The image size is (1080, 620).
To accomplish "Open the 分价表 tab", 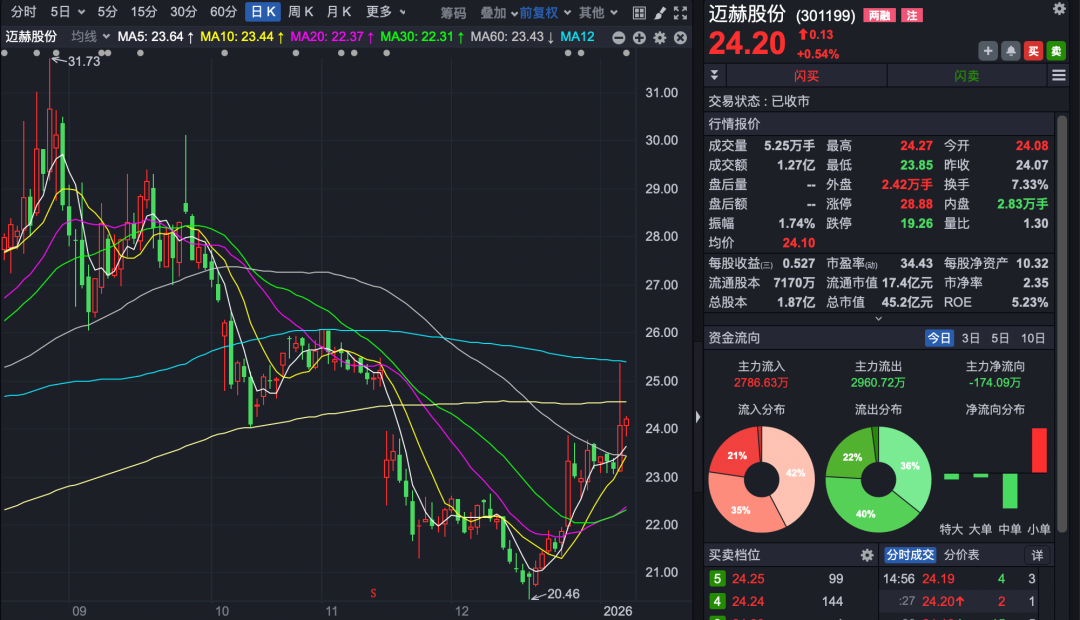I will [x=961, y=555].
